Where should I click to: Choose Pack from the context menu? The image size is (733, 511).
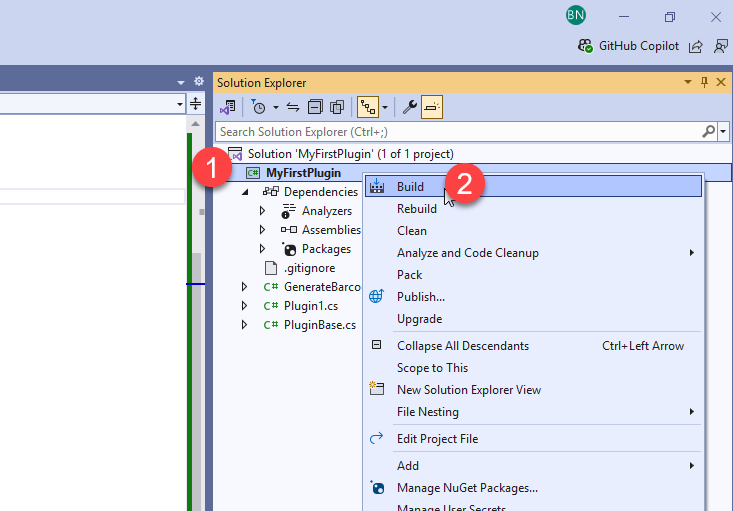533,274
